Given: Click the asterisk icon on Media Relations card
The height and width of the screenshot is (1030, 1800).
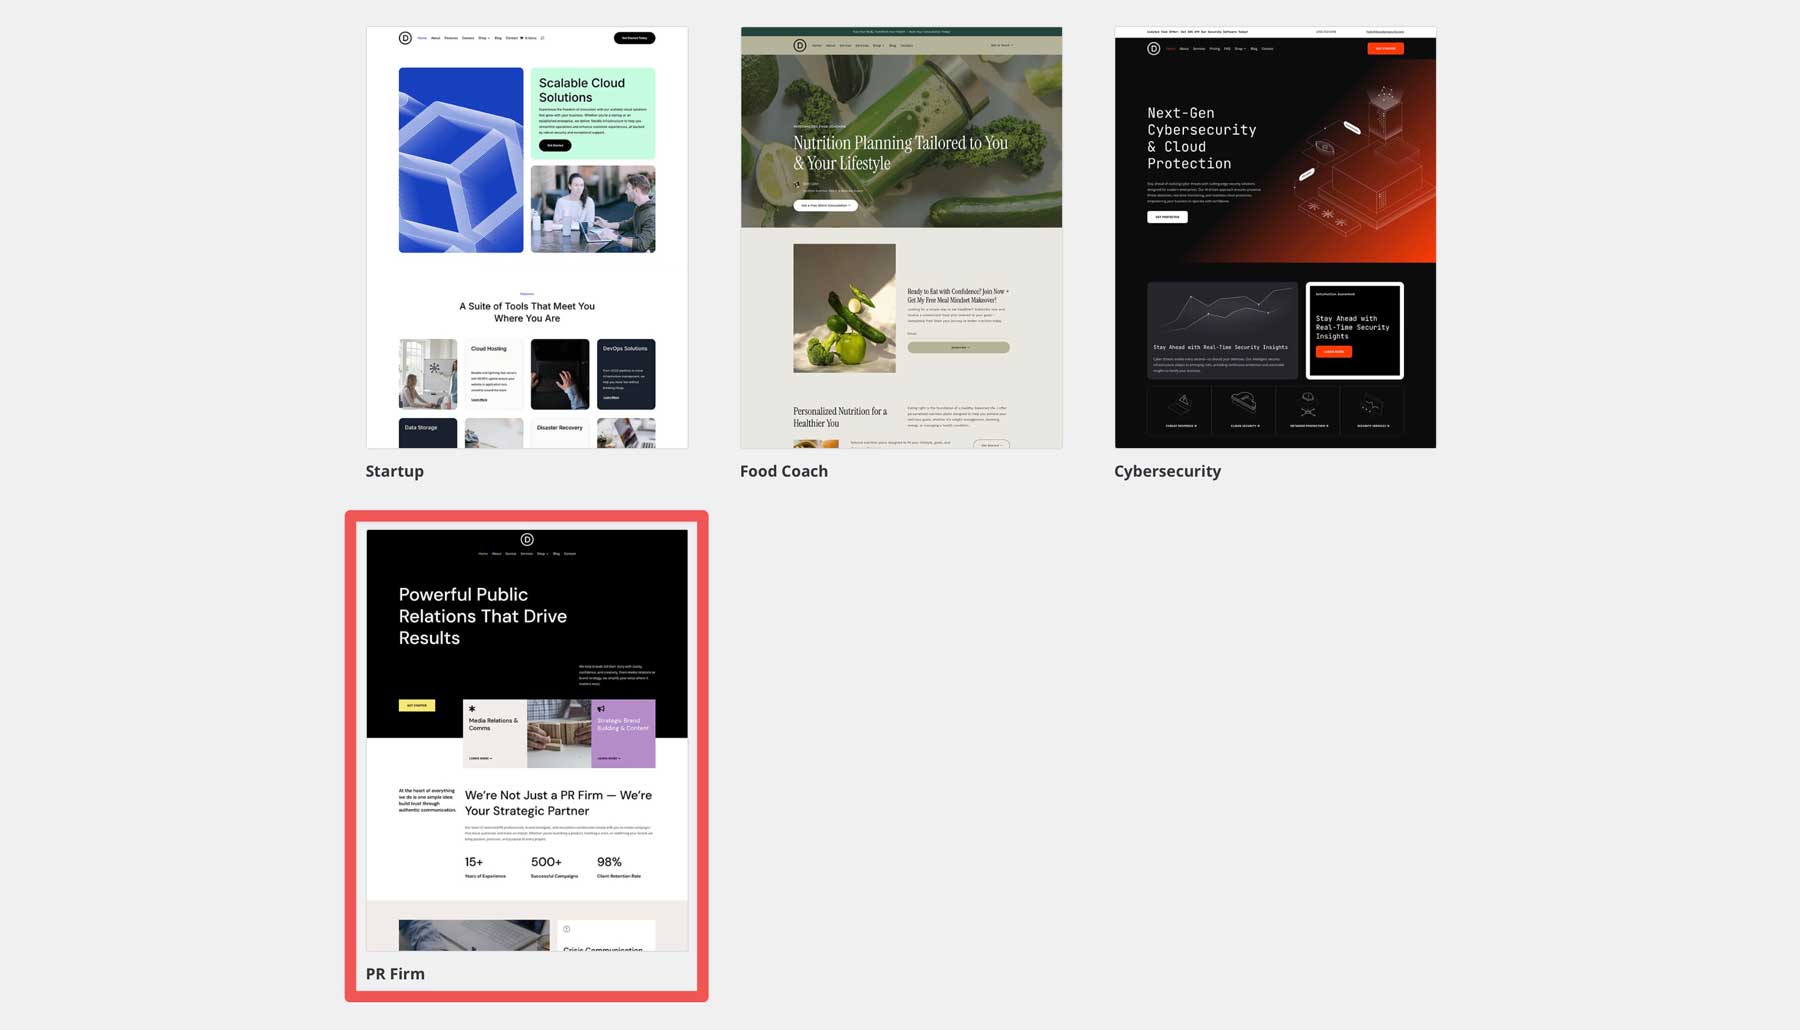Looking at the screenshot, I should pos(470,710).
